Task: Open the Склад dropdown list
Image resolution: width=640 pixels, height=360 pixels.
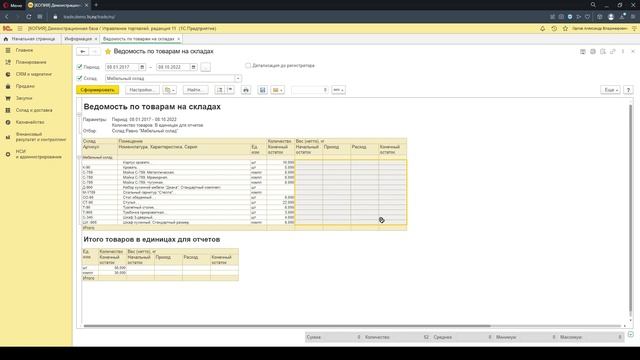Action: tap(238, 78)
